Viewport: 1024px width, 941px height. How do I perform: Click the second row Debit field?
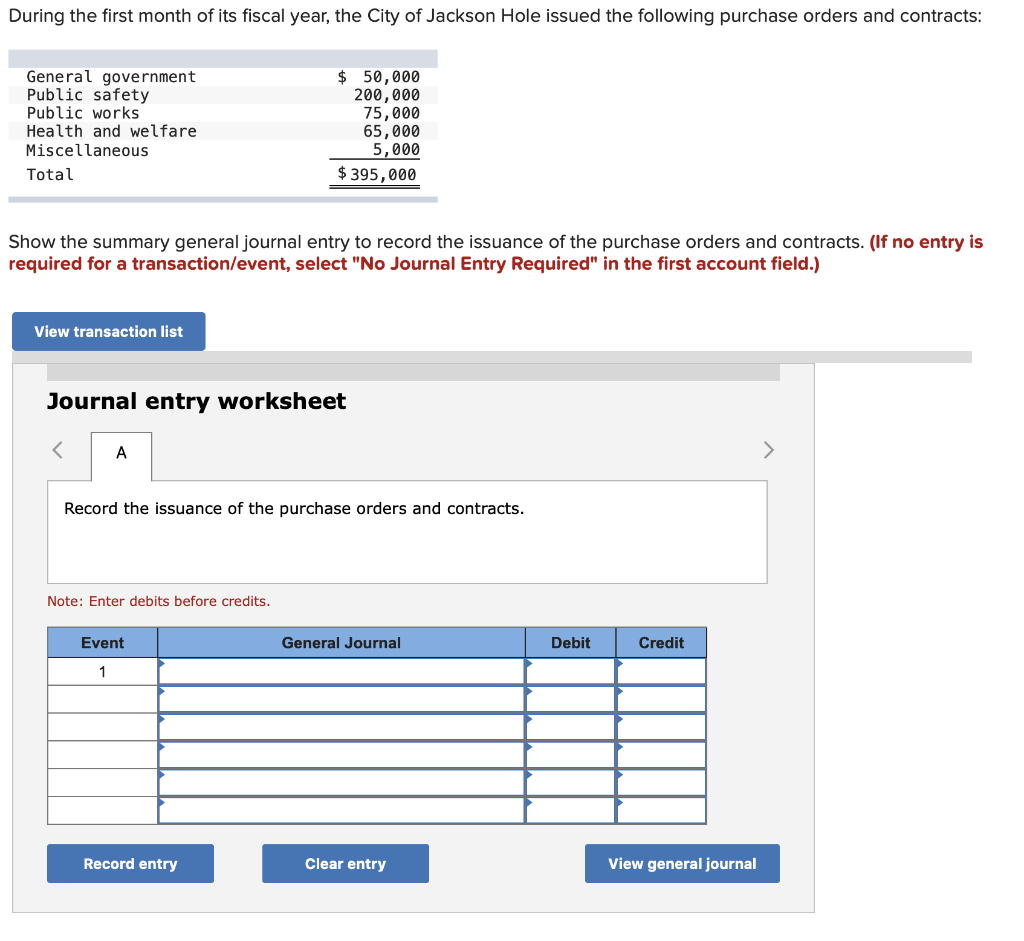(571, 699)
